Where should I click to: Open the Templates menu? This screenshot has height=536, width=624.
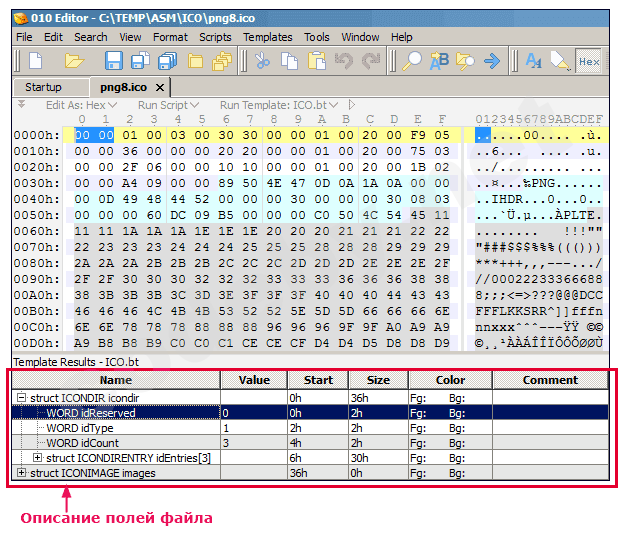tap(268, 37)
